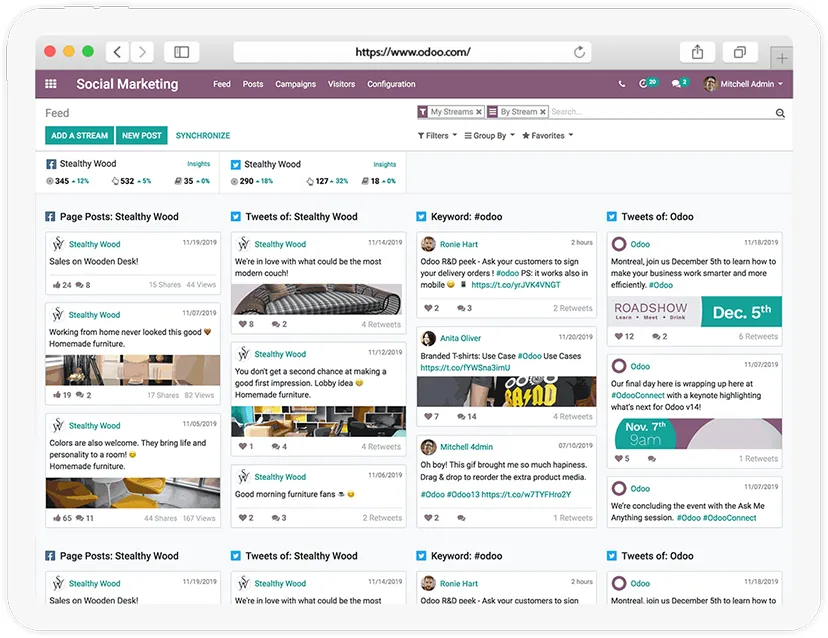828x638 pixels.
Task: Click the '345' Facebook audience stat
Action: click(62, 181)
